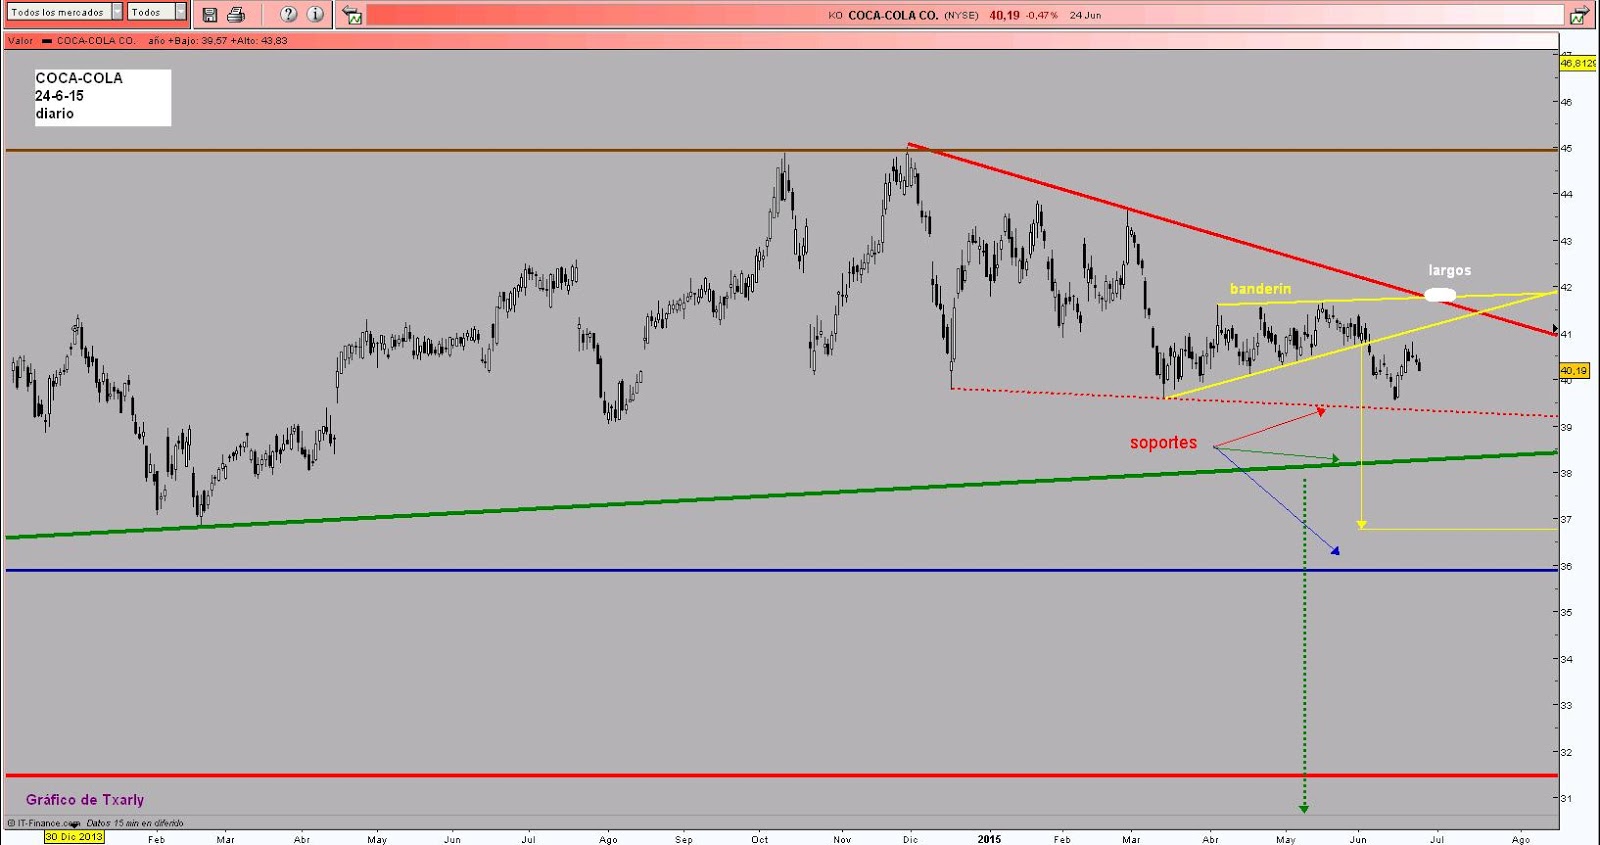The height and width of the screenshot is (845, 1600).
Task: Click the white 'largos' annotation label
Action: tap(1449, 271)
